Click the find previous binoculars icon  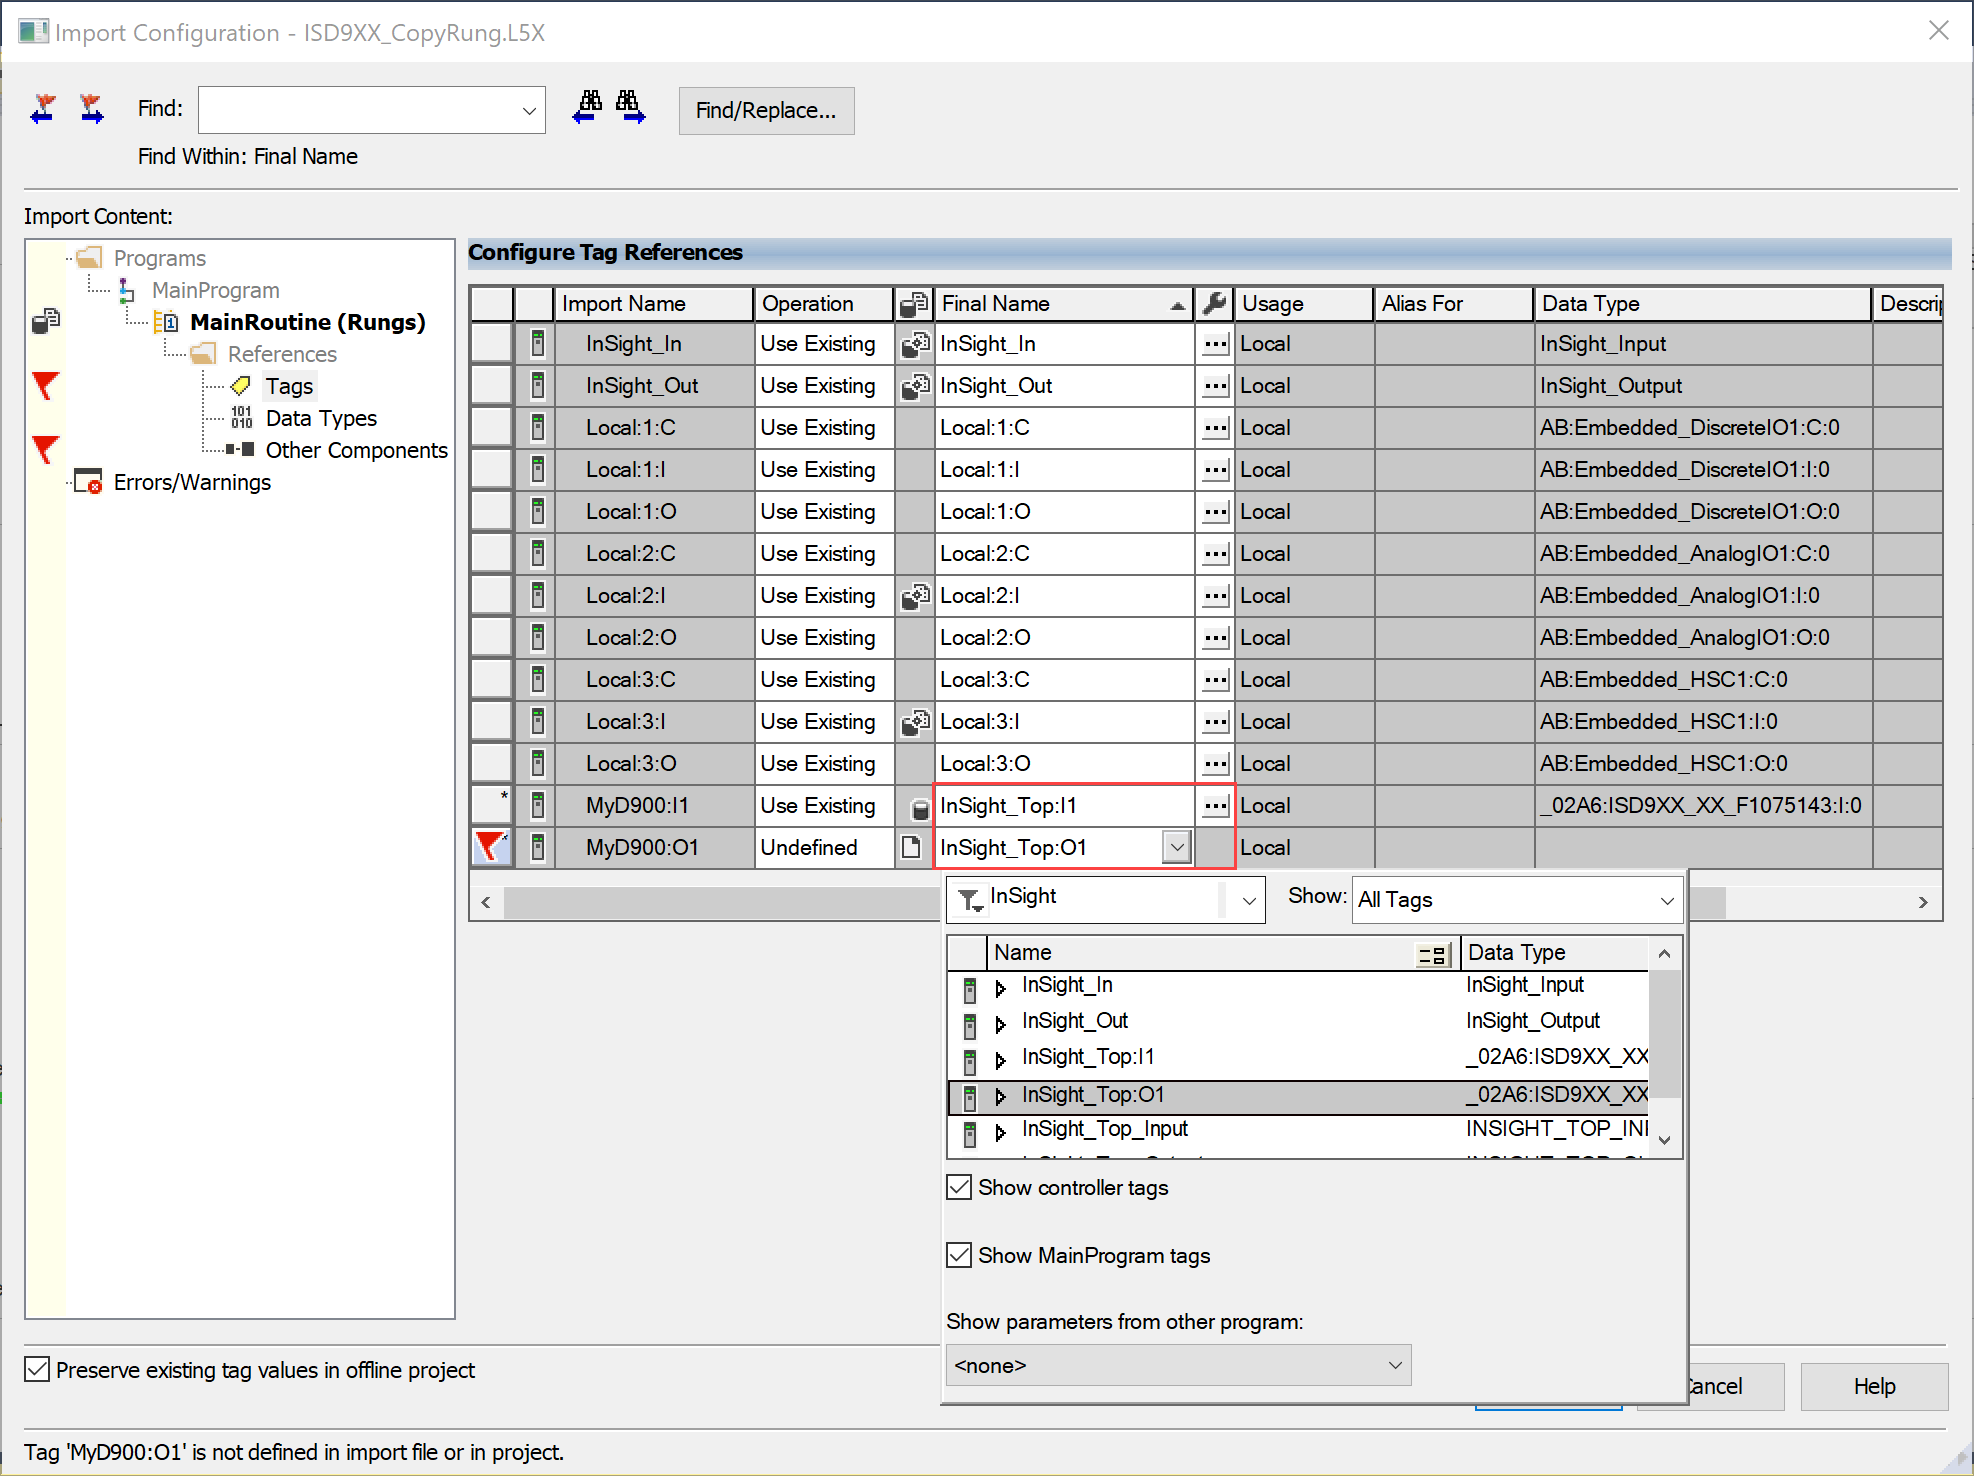click(588, 107)
